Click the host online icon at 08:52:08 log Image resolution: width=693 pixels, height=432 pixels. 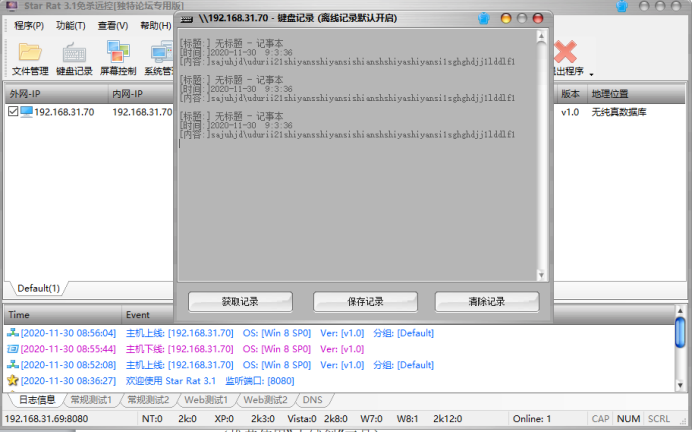pyautogui.click(x=13, y=365)
